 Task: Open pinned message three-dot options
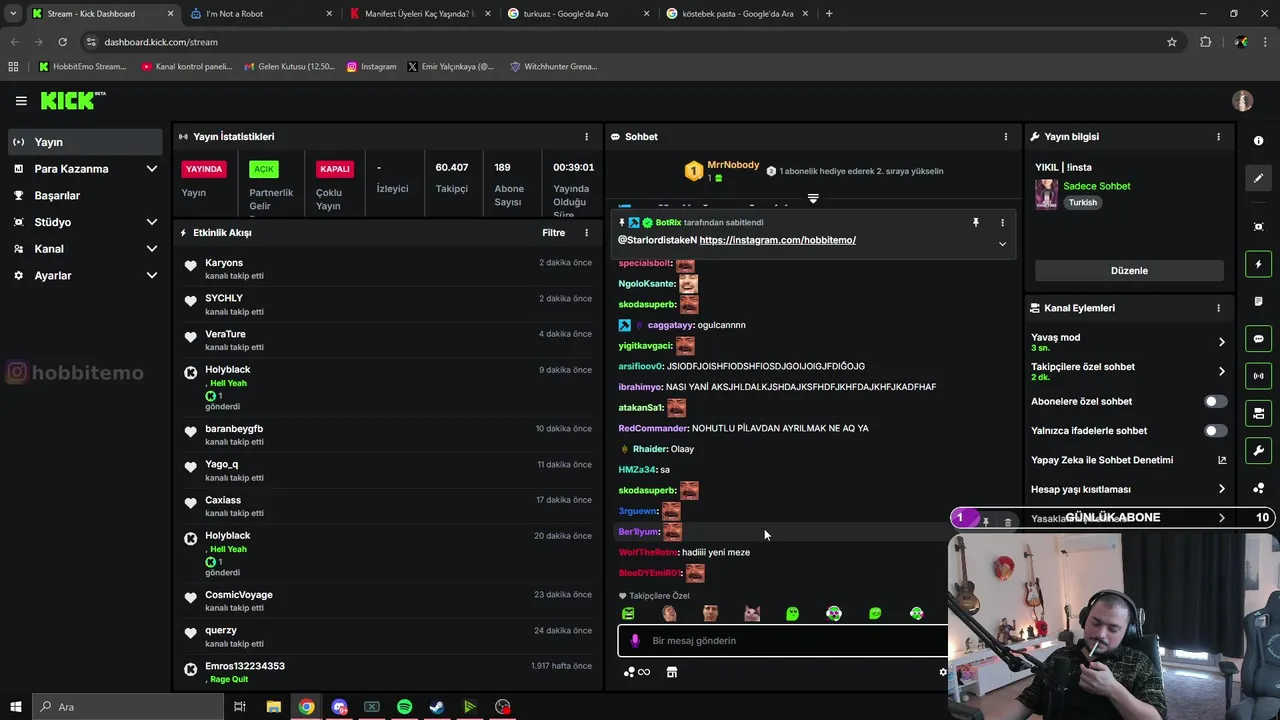click(1002, 223)
